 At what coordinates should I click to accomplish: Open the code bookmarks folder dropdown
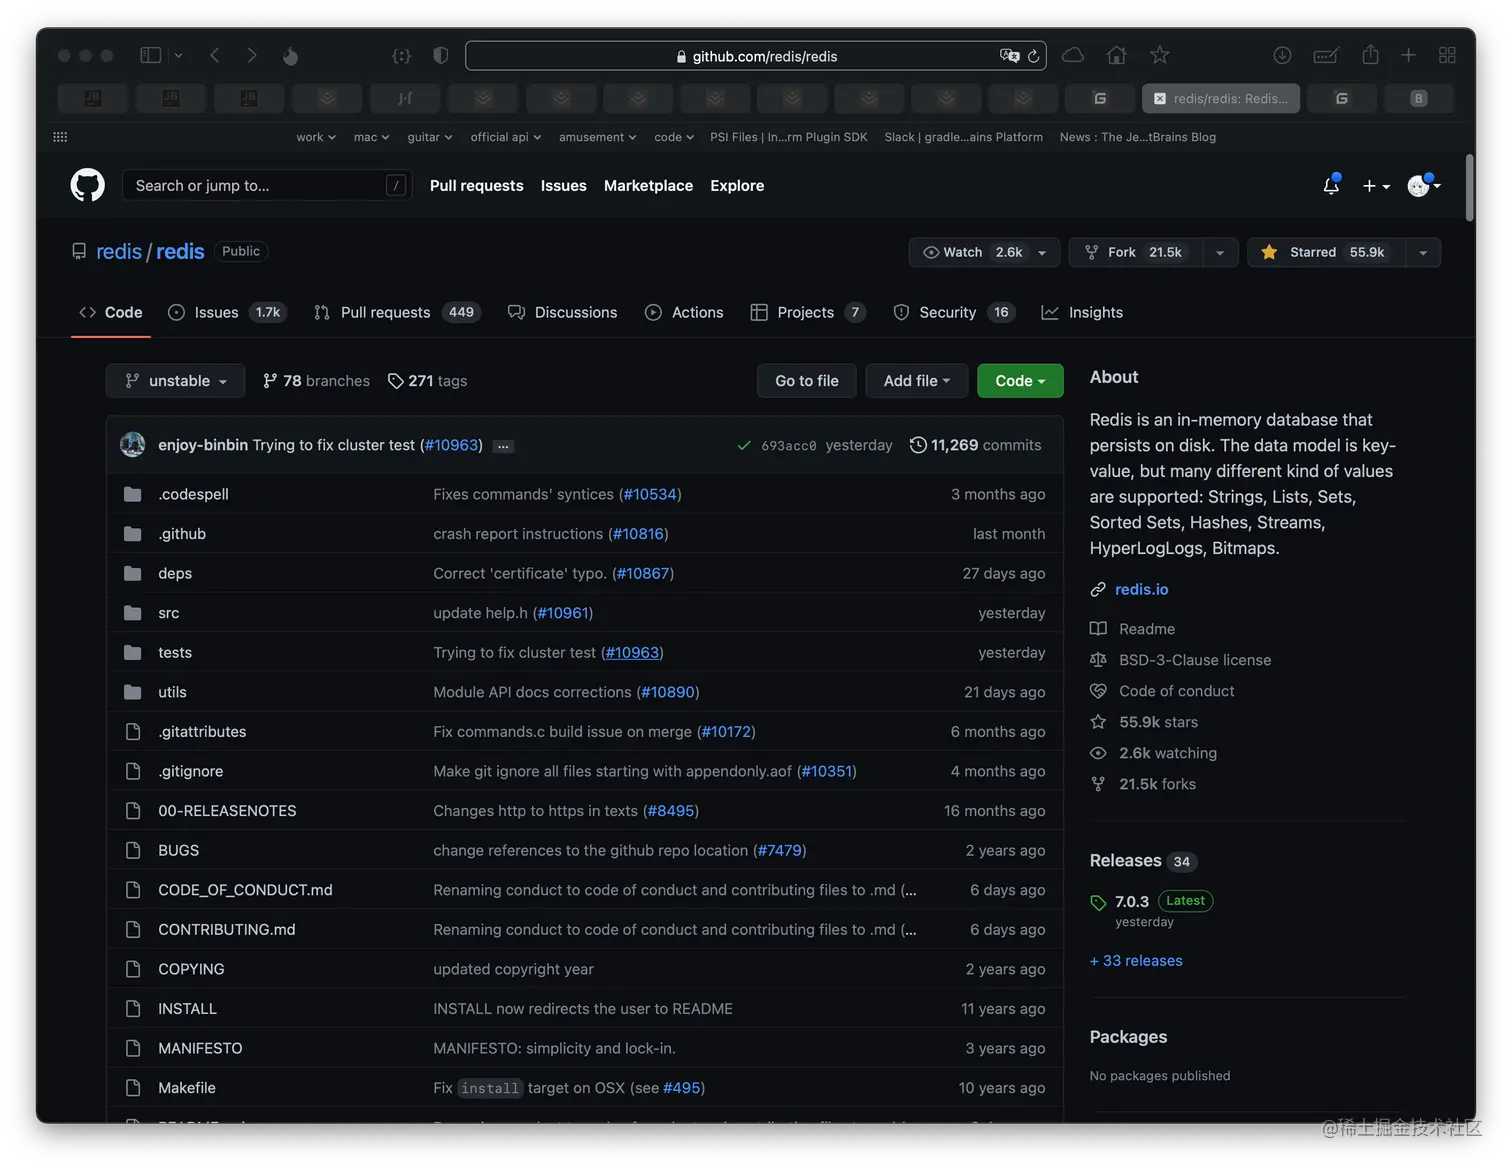[x=674, y=137]
